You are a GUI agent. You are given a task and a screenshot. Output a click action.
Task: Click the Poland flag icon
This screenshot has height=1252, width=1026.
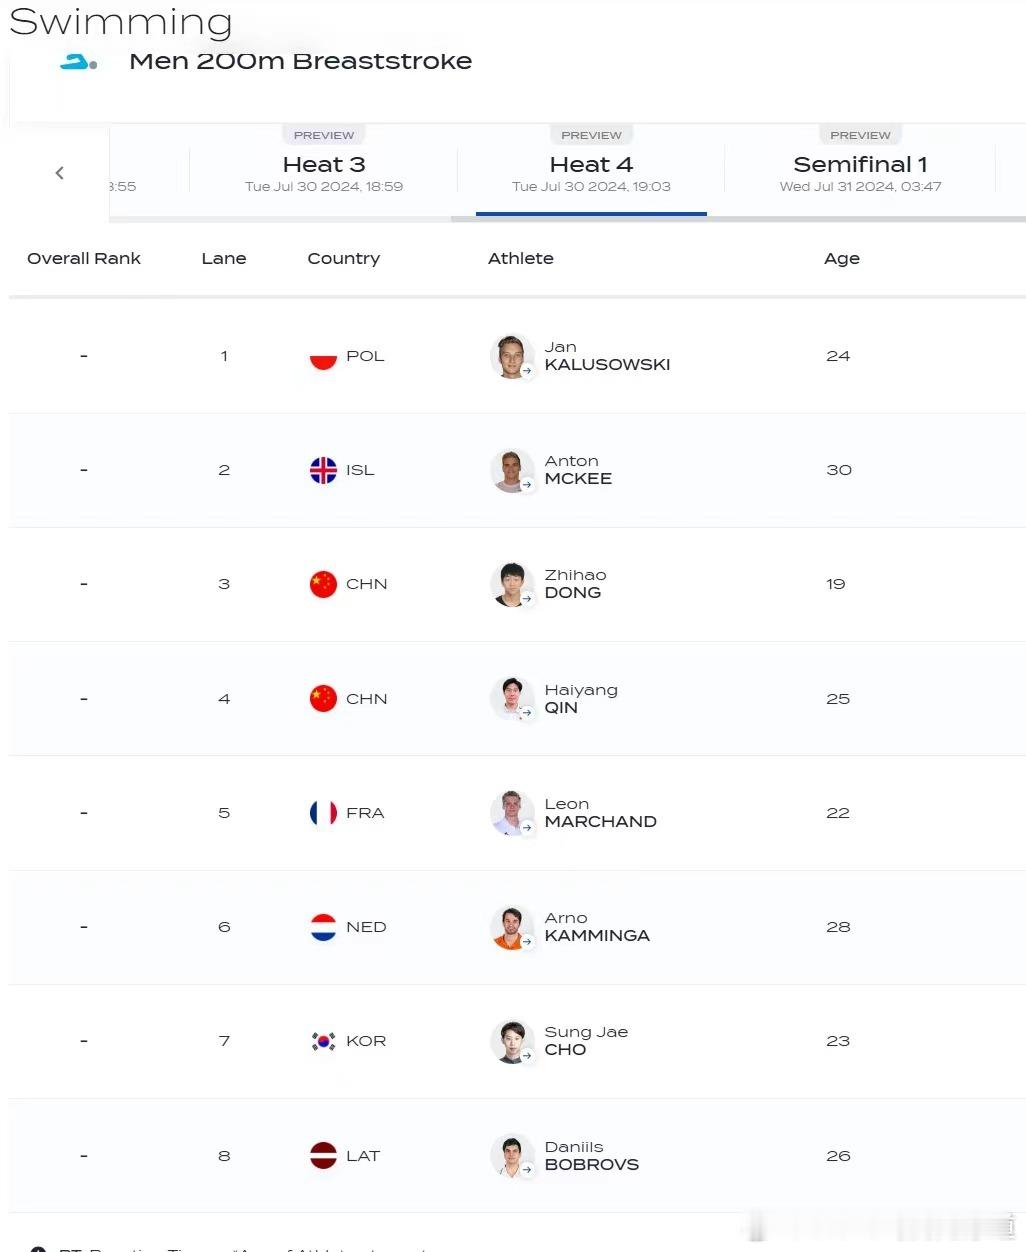tap(323, 357)
